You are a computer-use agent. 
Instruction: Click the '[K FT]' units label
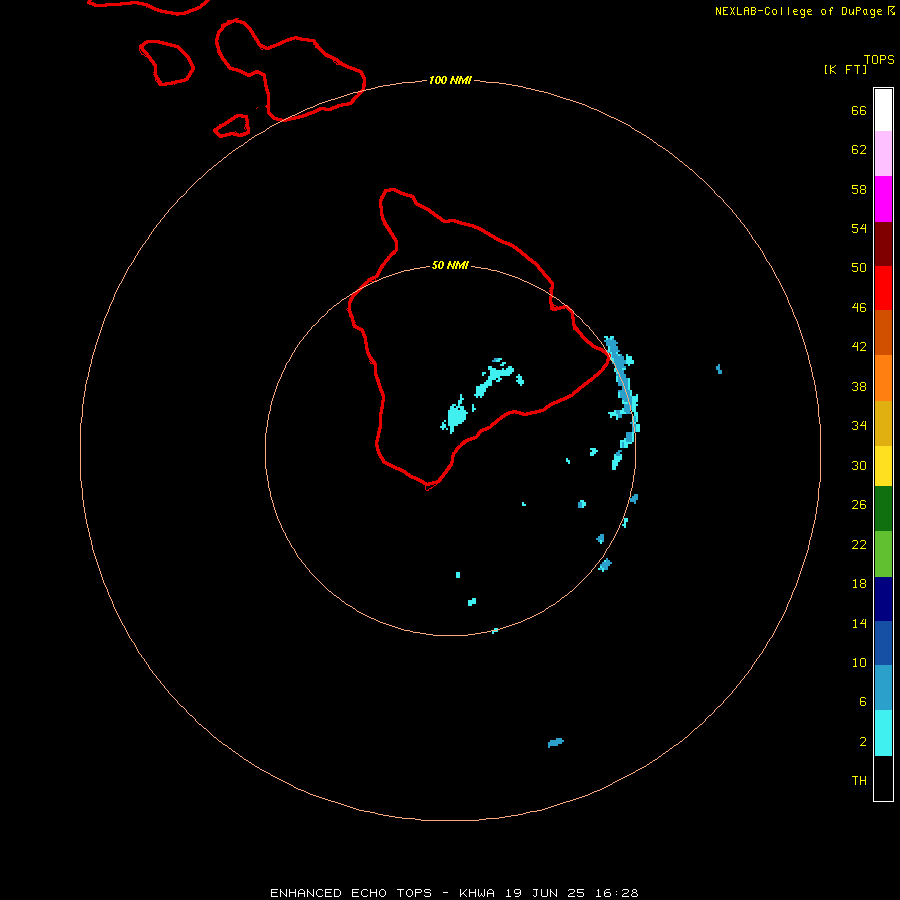(x=845, y=69)
